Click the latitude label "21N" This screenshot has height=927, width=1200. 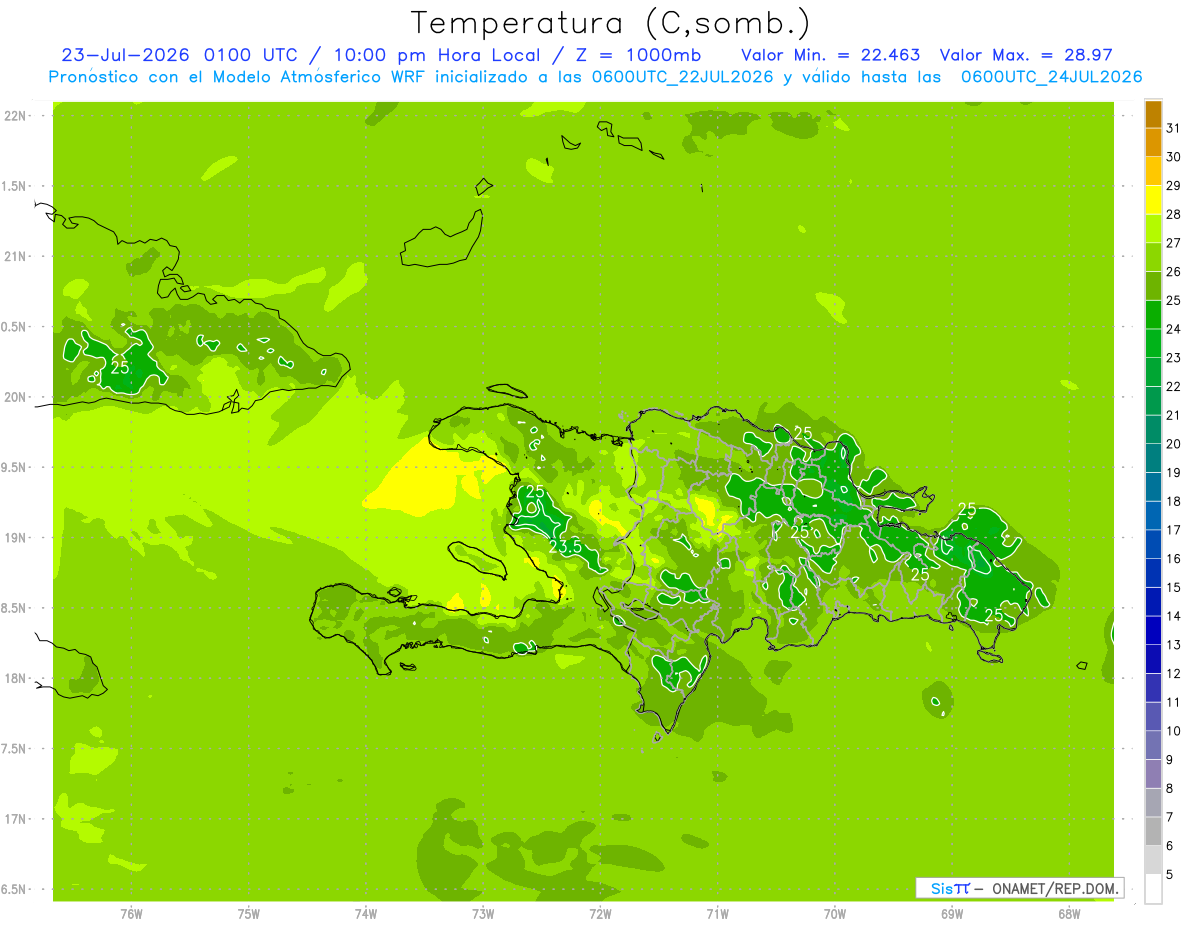click(15, 257)
